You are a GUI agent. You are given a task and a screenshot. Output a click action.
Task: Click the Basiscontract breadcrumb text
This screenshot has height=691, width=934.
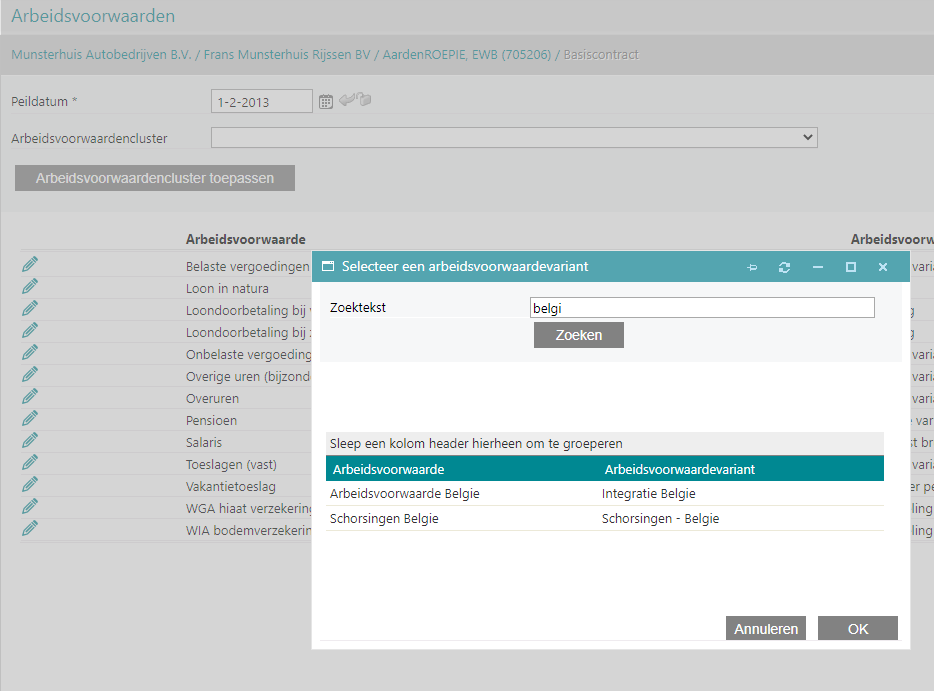click(600, 55)
